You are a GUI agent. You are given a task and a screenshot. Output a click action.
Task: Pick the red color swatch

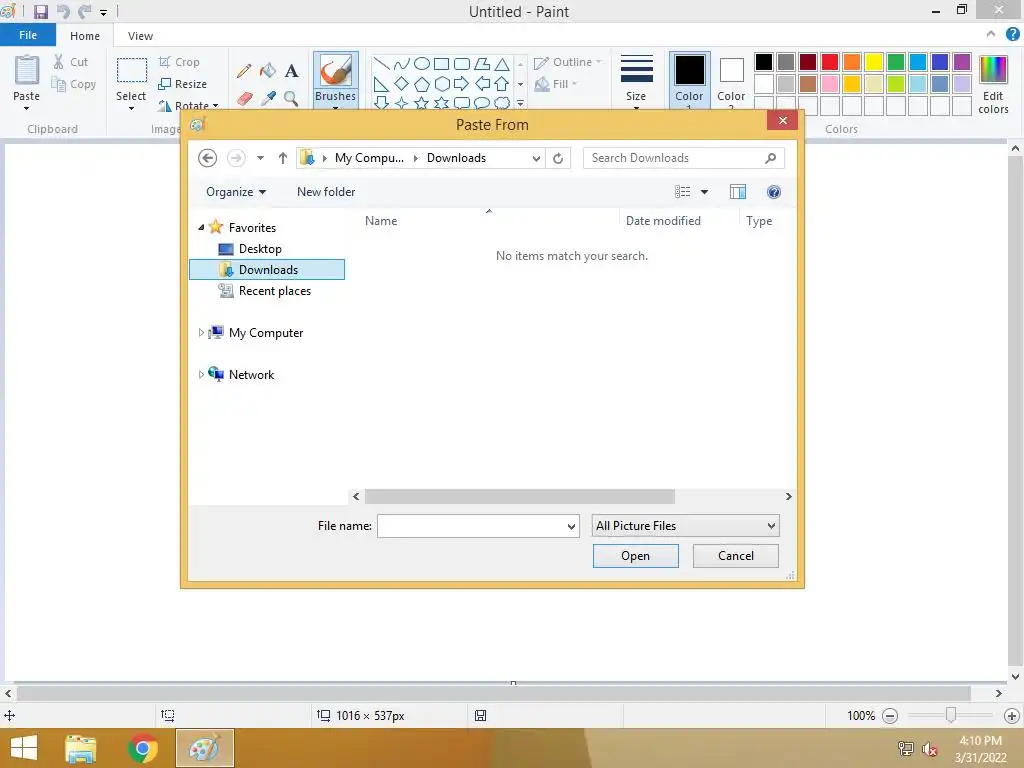[830, 62]
